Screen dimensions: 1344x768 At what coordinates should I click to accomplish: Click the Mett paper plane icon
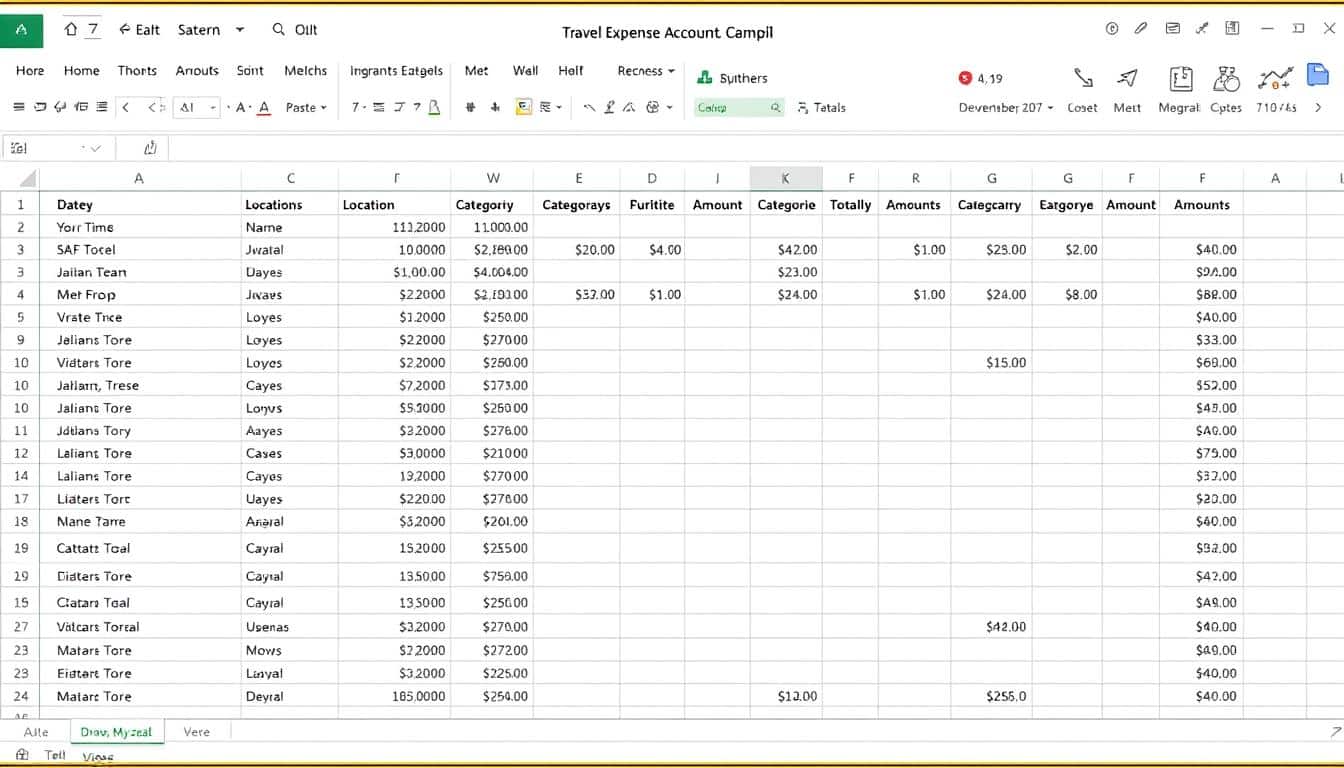(1127, 78)
